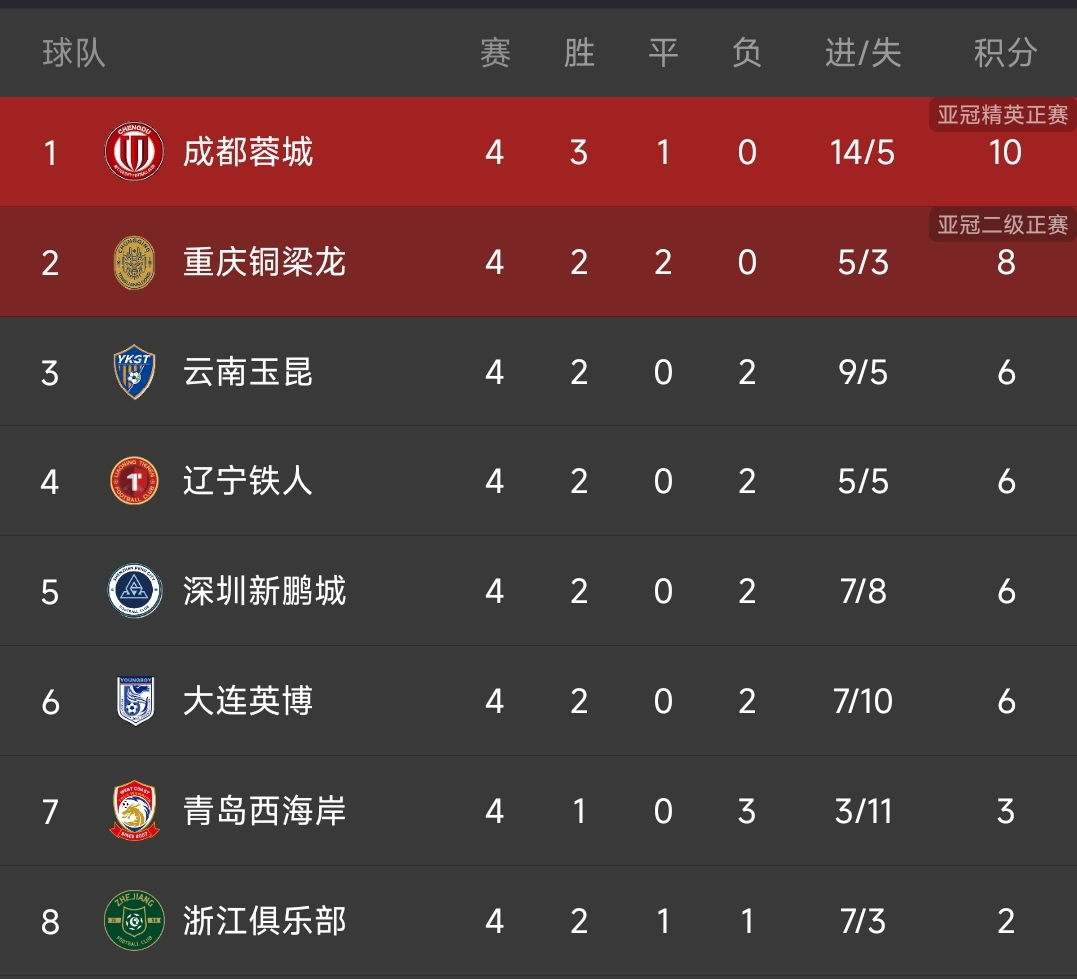The width and height of the screenshot is (1077, 979).
Task: Tap the Dalian Yingbo (大连英博) team crest
Action: click(134, 701)
